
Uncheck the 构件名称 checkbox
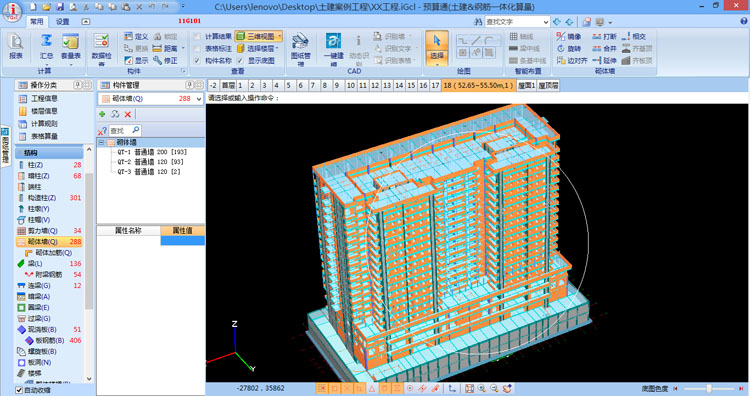[x=197, y=61]
